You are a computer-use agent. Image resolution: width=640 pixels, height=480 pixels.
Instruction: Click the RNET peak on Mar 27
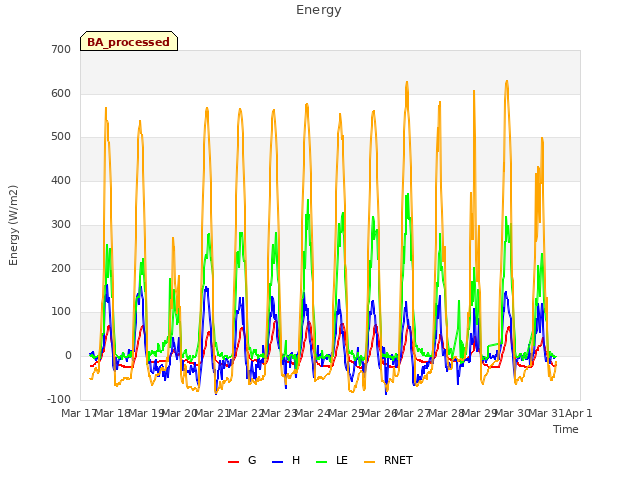click(x=407, y=82)
